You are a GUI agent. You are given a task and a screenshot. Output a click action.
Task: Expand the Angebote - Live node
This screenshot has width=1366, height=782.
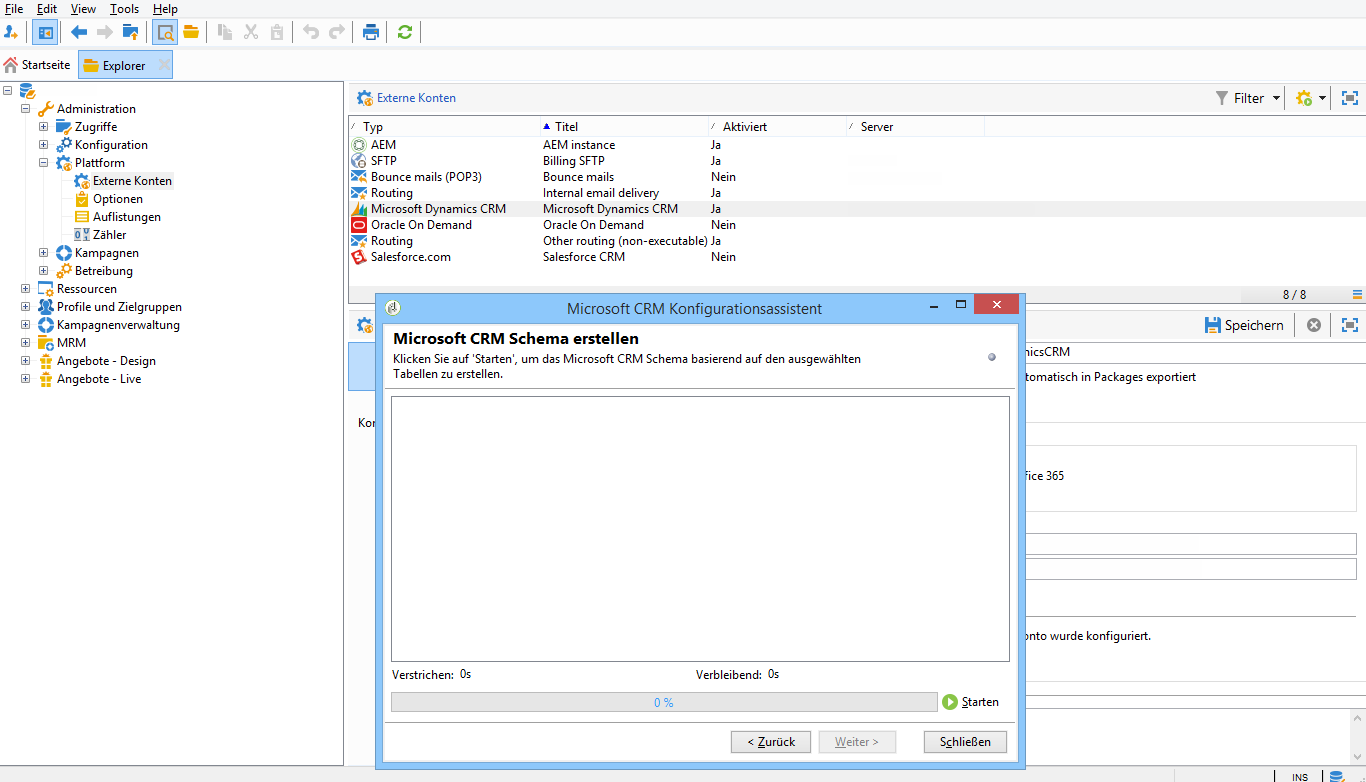coord(26,379)
